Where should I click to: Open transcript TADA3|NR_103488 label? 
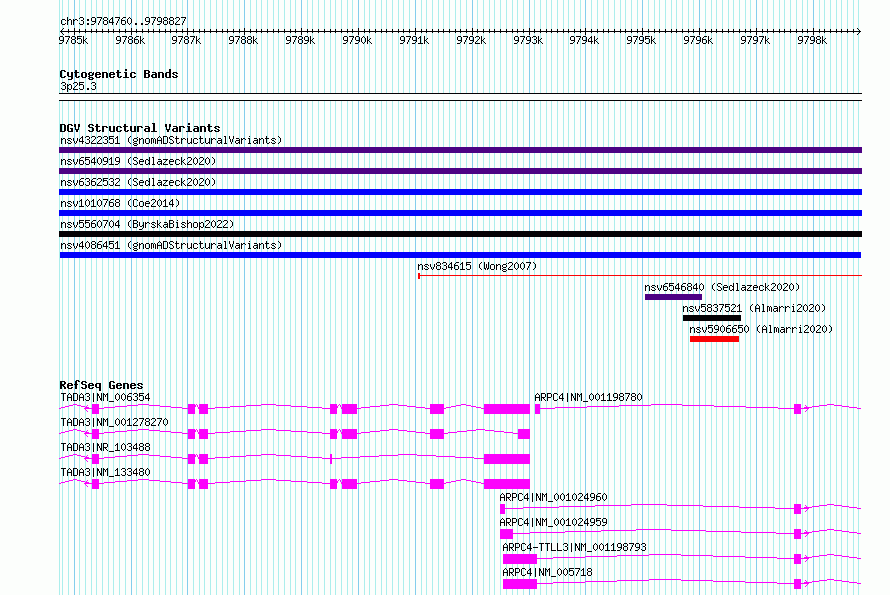(x=105, y=447)
